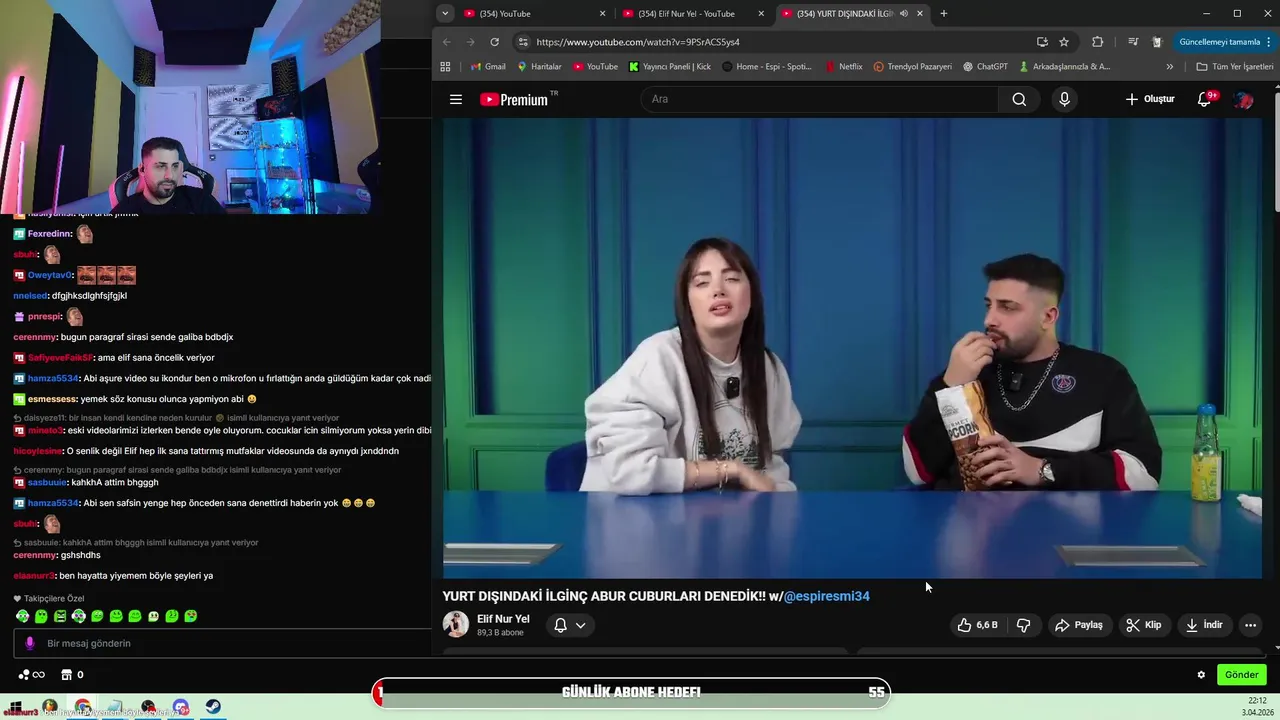Reload the page with refresh icon
The width and height of the screenshot is (1280, 720).
point(494,42)
